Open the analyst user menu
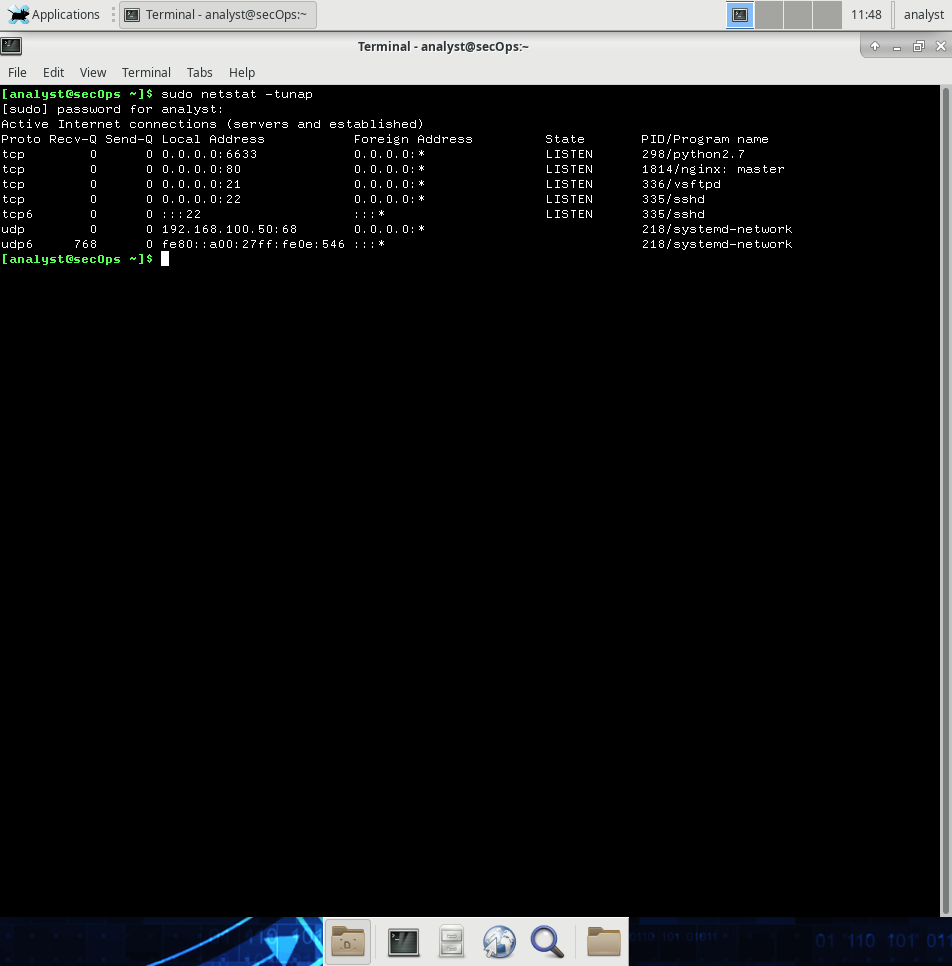952x966 pixels. 923,15
